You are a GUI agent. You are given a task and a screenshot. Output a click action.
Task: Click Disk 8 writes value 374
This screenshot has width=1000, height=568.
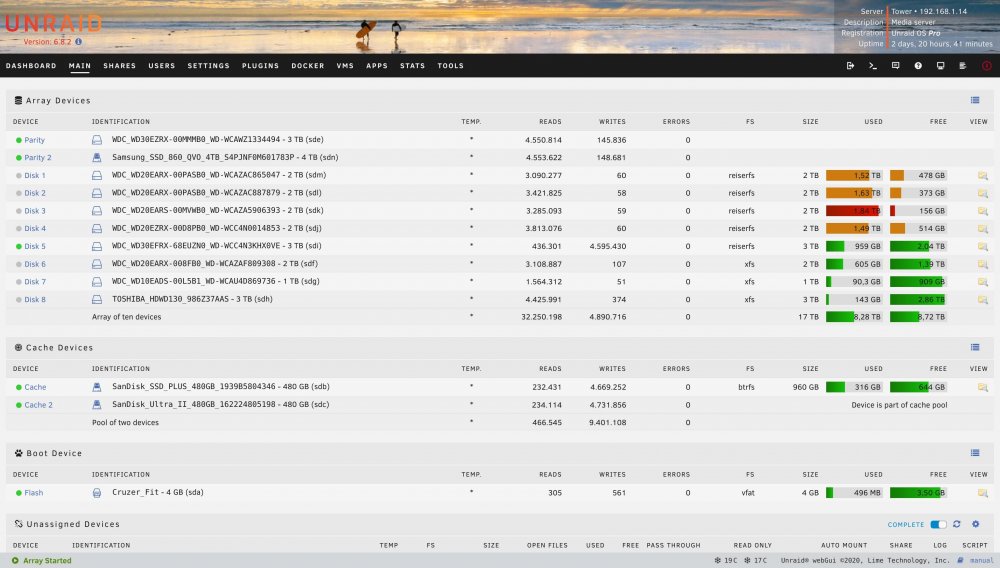click(x=619, y=300)
